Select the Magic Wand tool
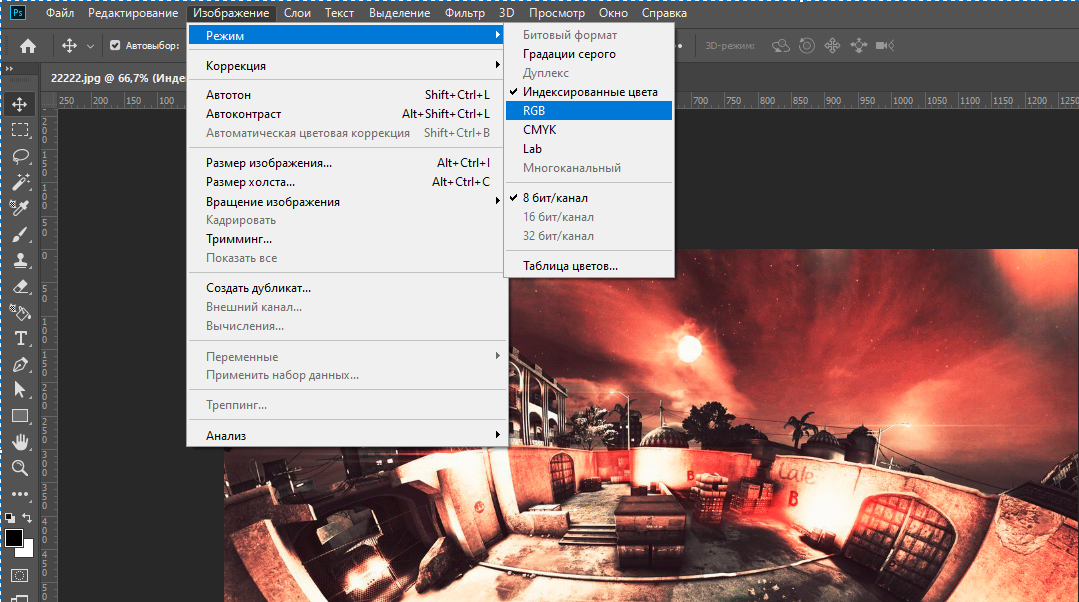The height and width of the screenshot is (602, 1079). pyautogui.click(x=19, y=182)
